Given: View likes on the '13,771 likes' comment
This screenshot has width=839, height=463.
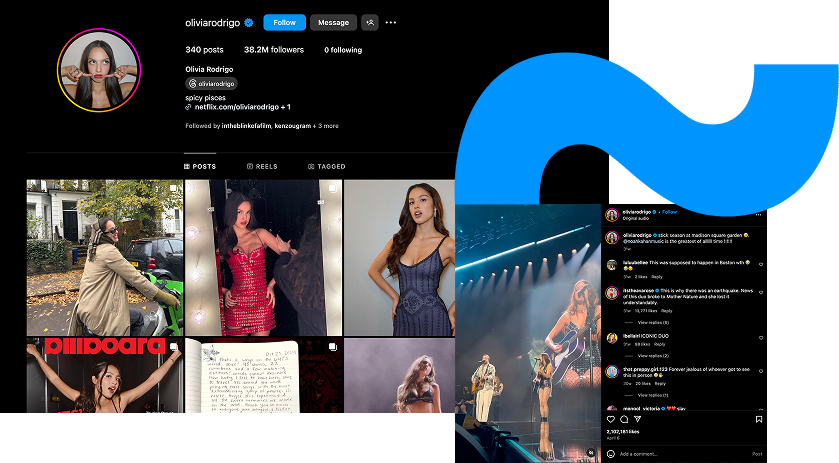Looking at the screenshot, I should (645, 310).
